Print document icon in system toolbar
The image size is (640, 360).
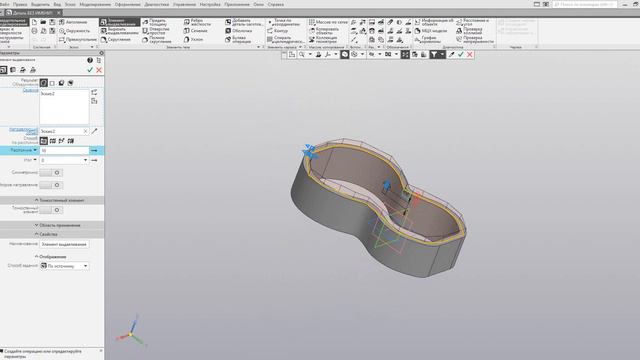click(x=34, y=31)
